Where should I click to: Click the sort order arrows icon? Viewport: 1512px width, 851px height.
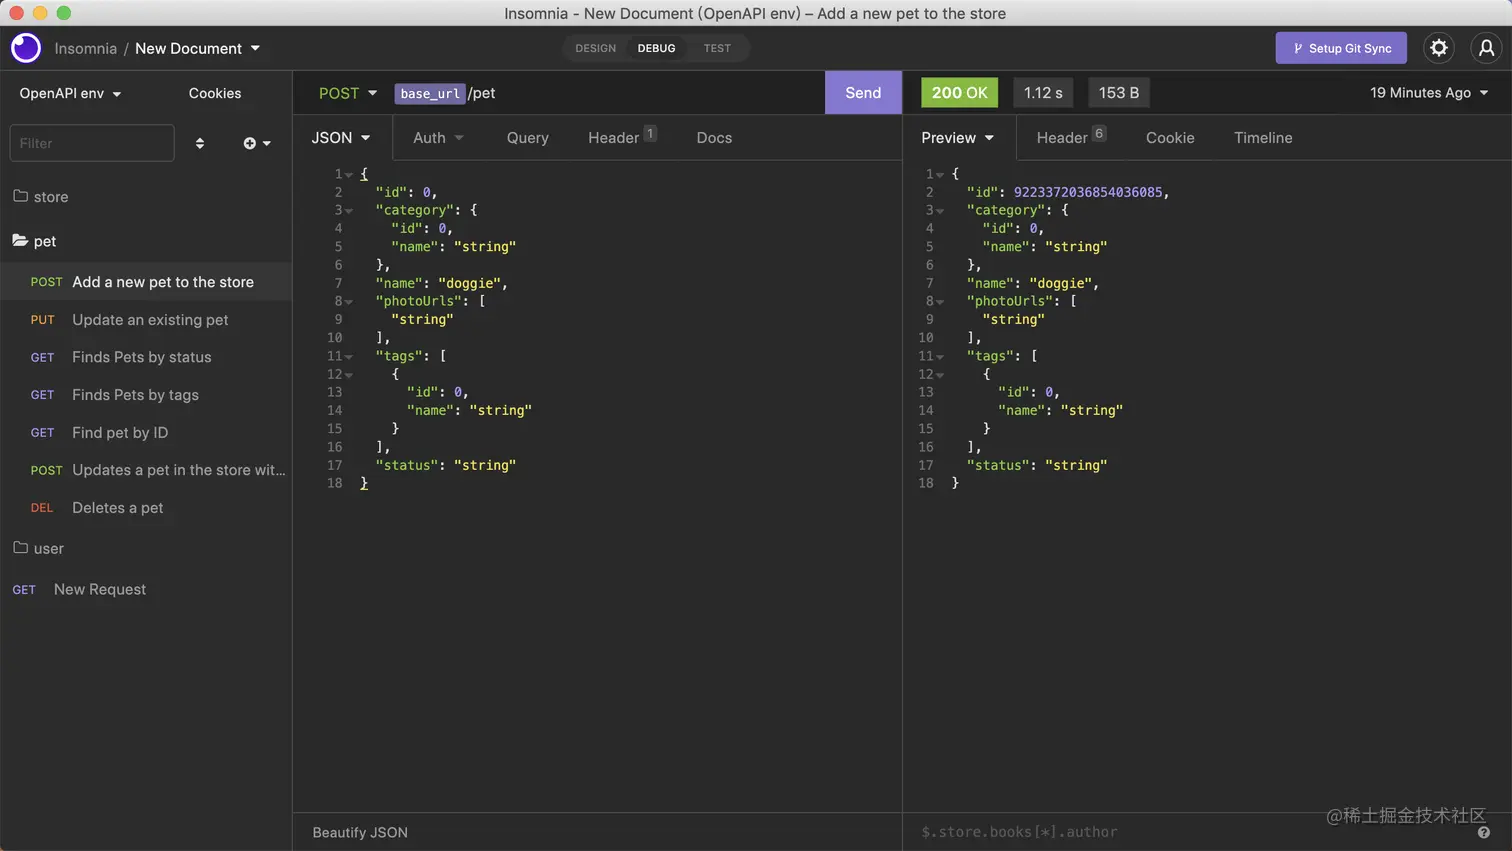pyautogui.click(x=200, y=143)
